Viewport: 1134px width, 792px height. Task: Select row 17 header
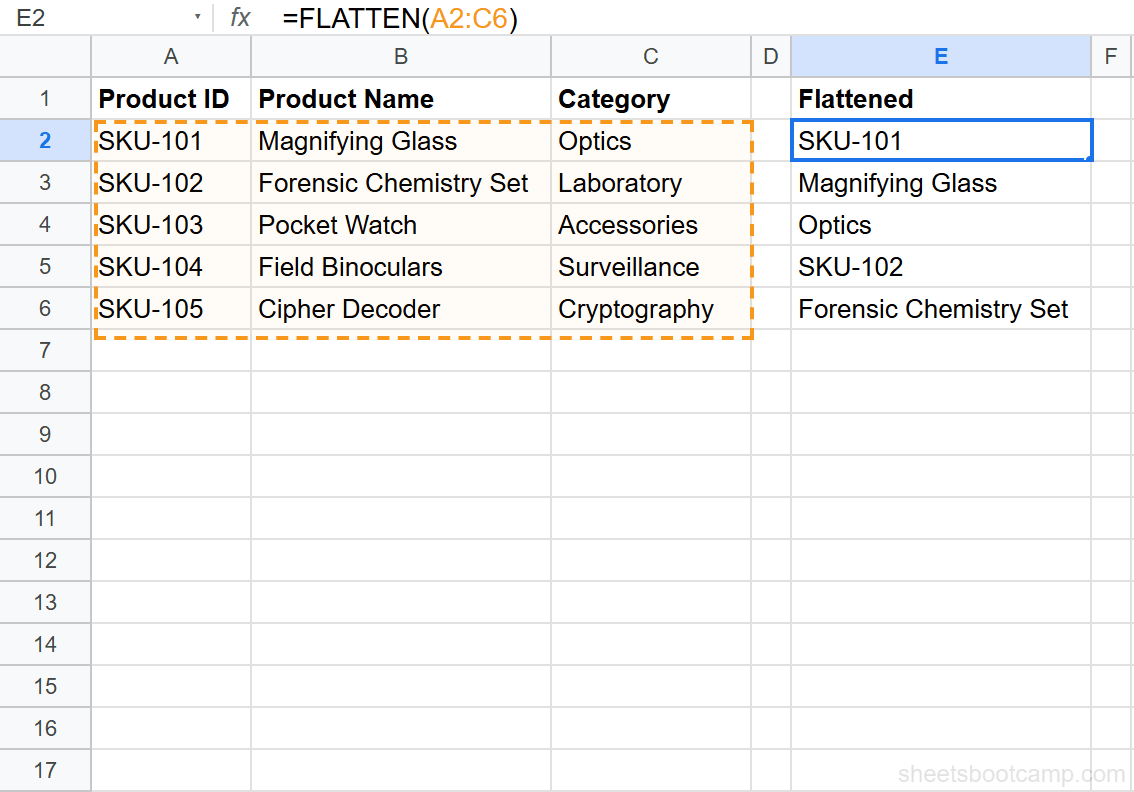coord(45,770)
